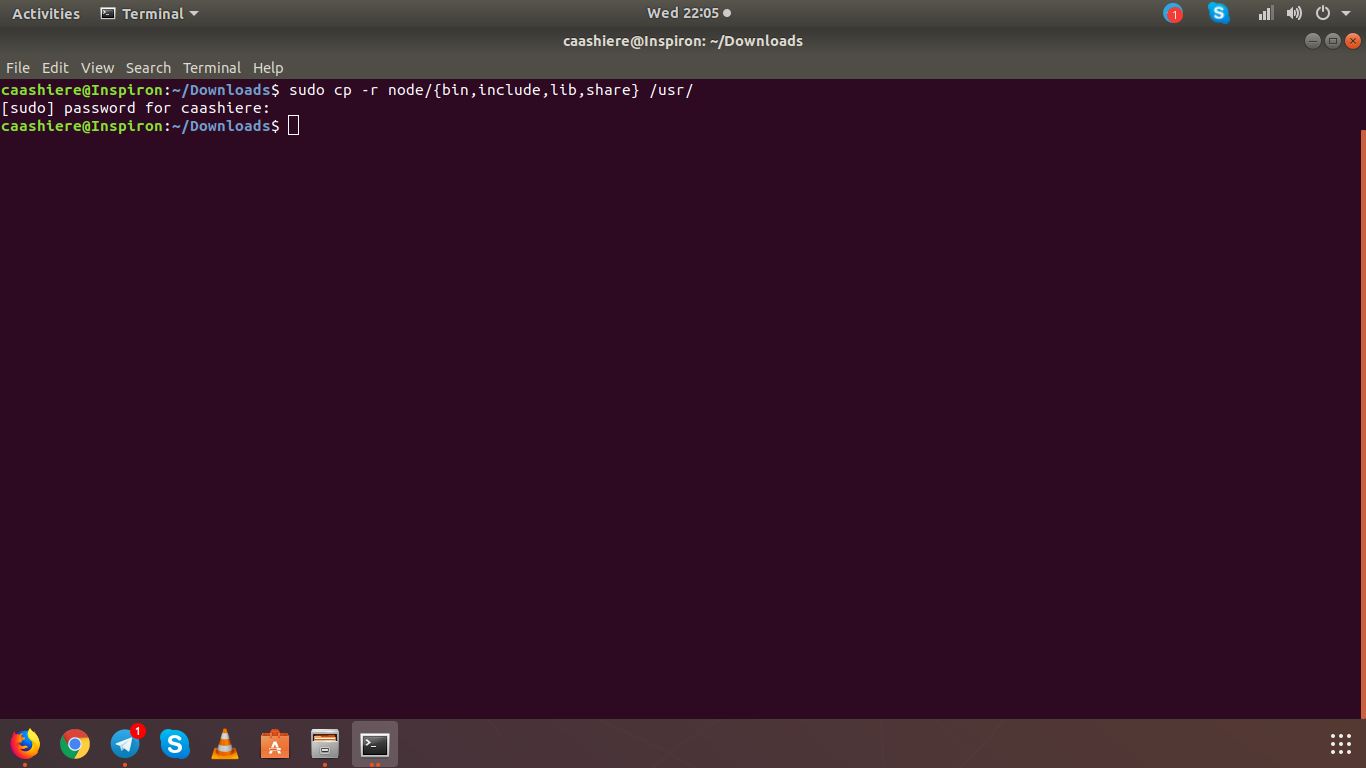Open Google Chrome from the dock

click(x=75, y=744)
